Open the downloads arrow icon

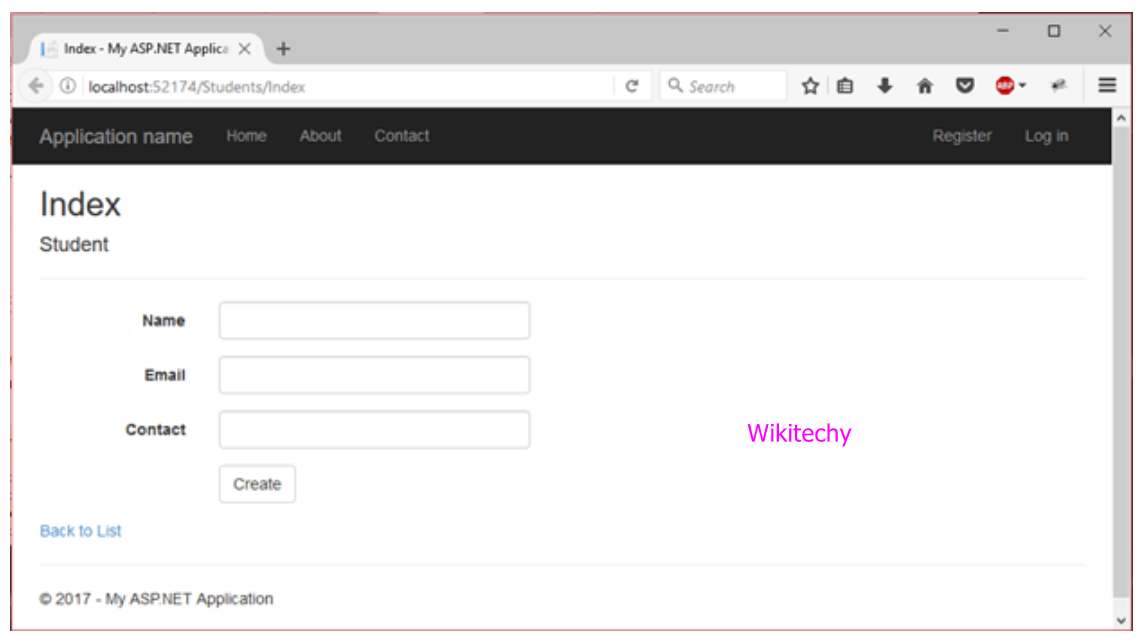(x=885, y=87)
